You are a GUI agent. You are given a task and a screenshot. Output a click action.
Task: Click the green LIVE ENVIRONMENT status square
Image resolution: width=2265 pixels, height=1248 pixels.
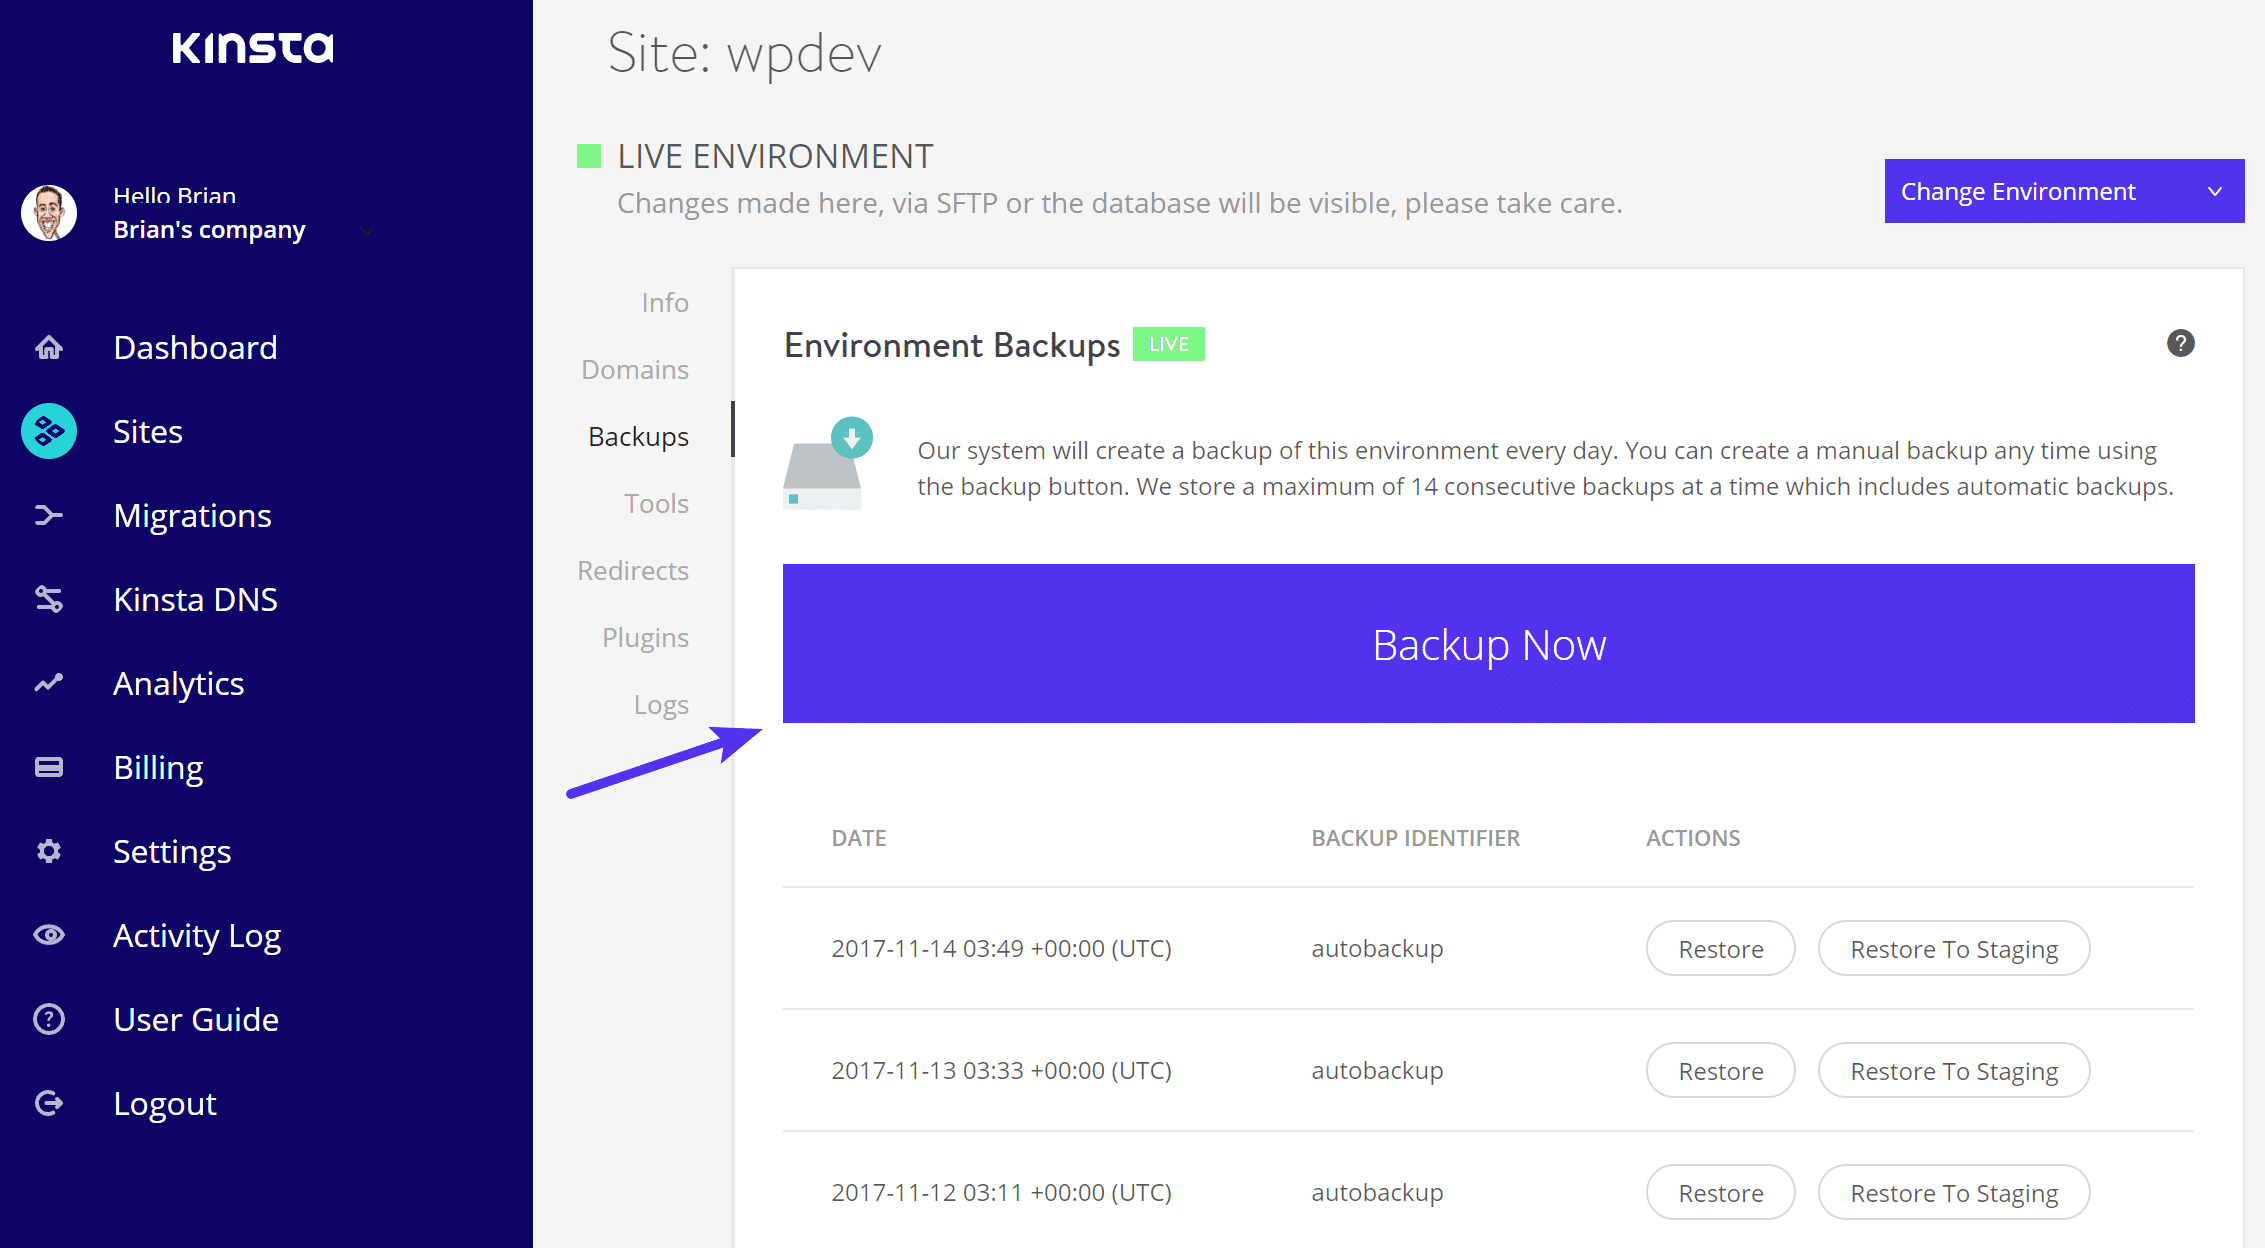(x=589, y=156)
